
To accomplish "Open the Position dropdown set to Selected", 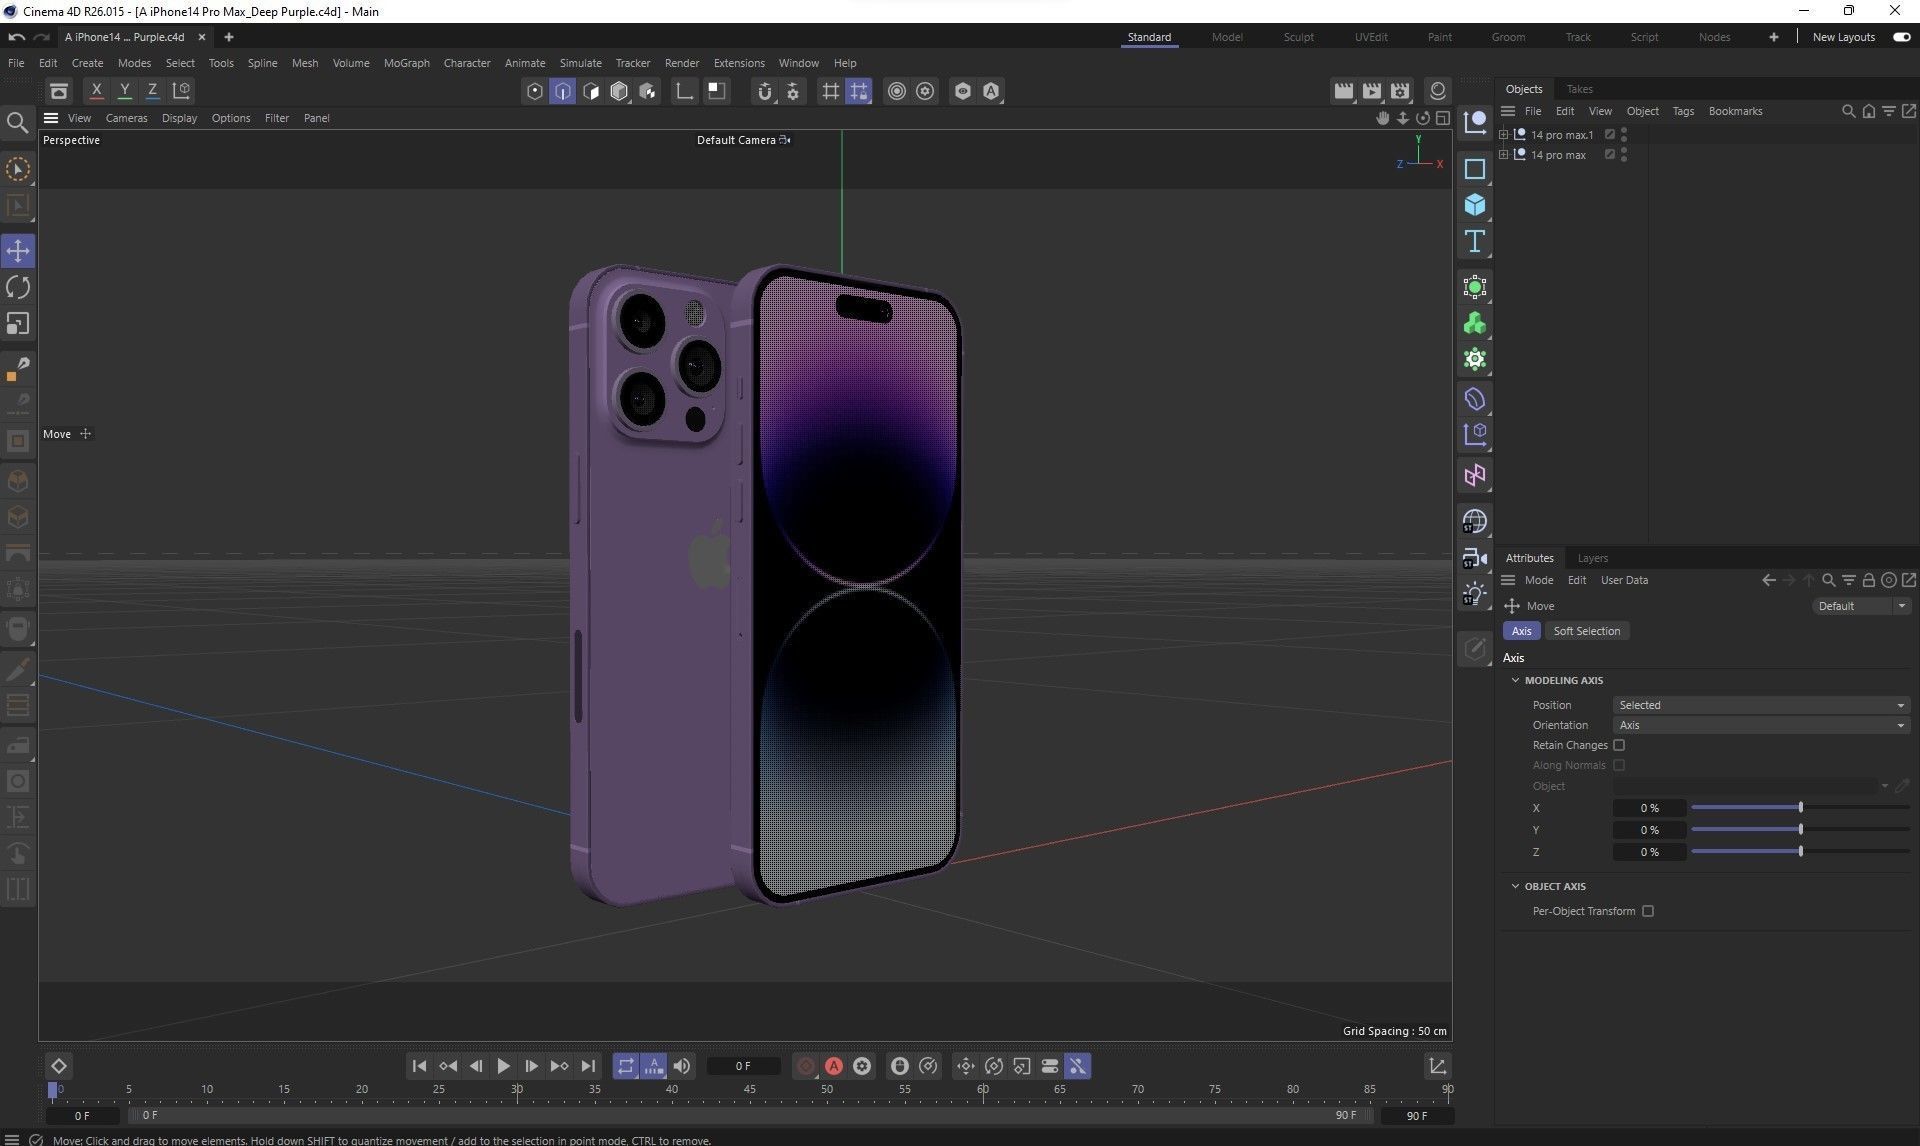I will point(1761,705).
